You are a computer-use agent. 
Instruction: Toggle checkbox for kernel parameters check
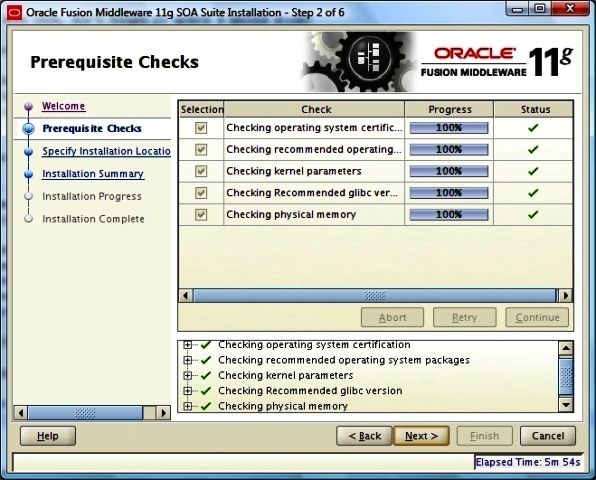(201, 171)
